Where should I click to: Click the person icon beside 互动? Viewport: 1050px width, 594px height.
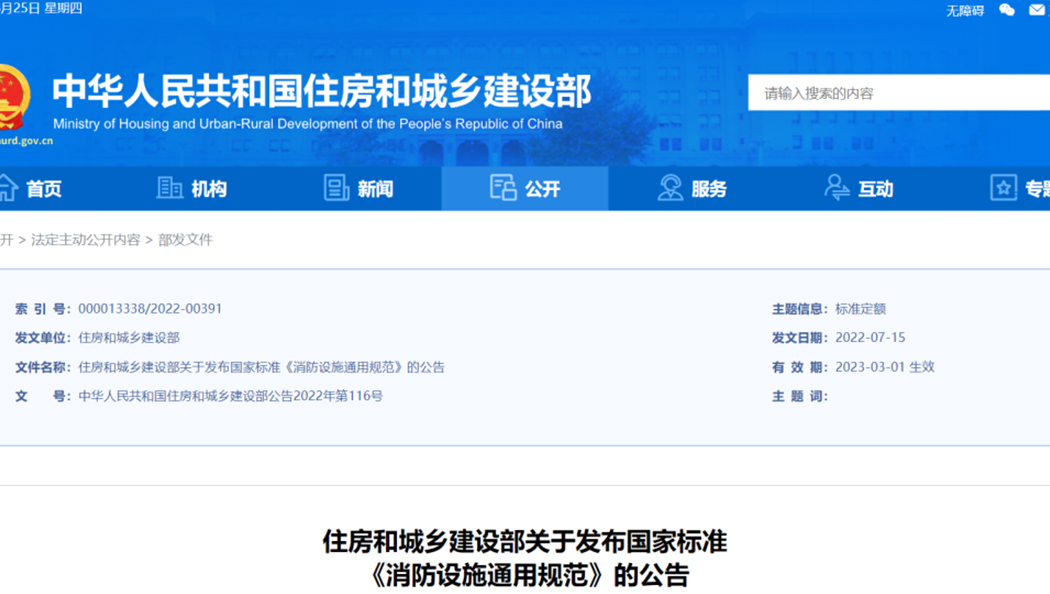(836, 188)
